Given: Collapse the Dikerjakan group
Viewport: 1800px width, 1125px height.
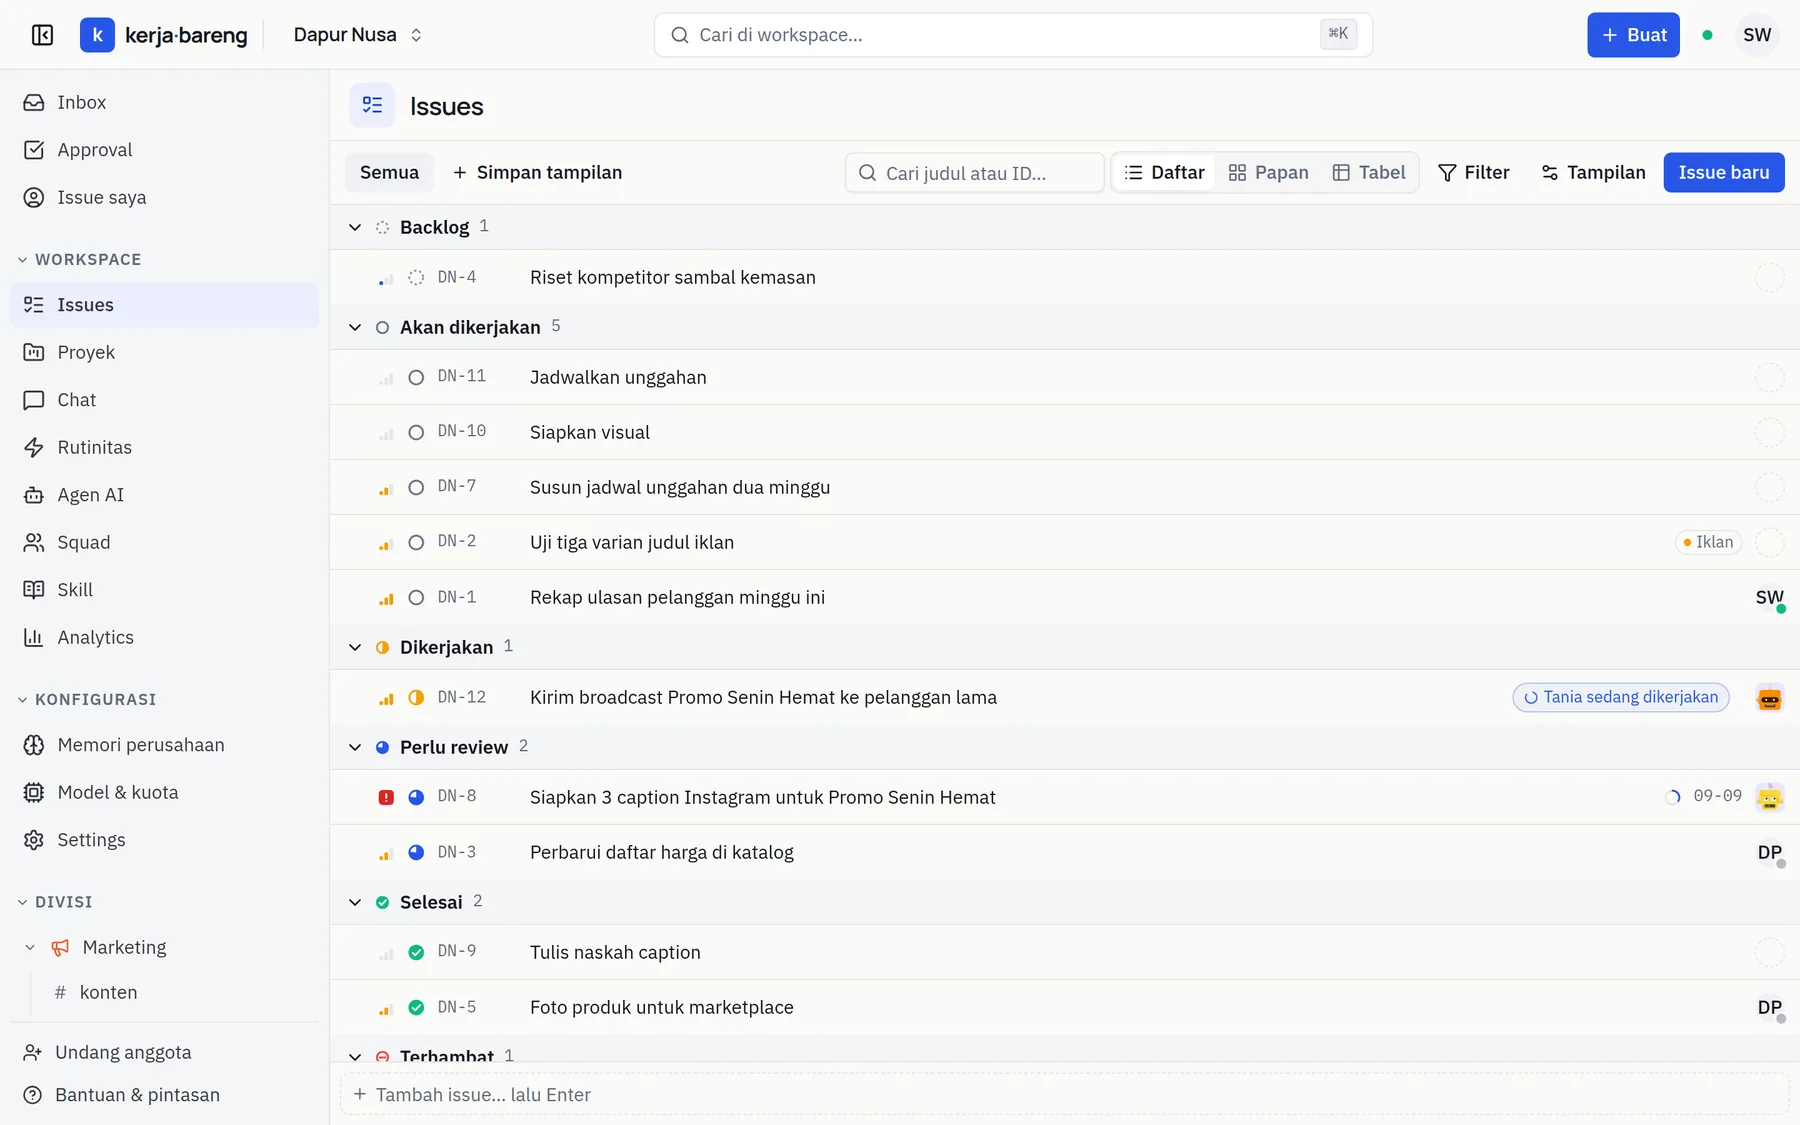Looking at the screenshot, I should (x=355, y=647).
